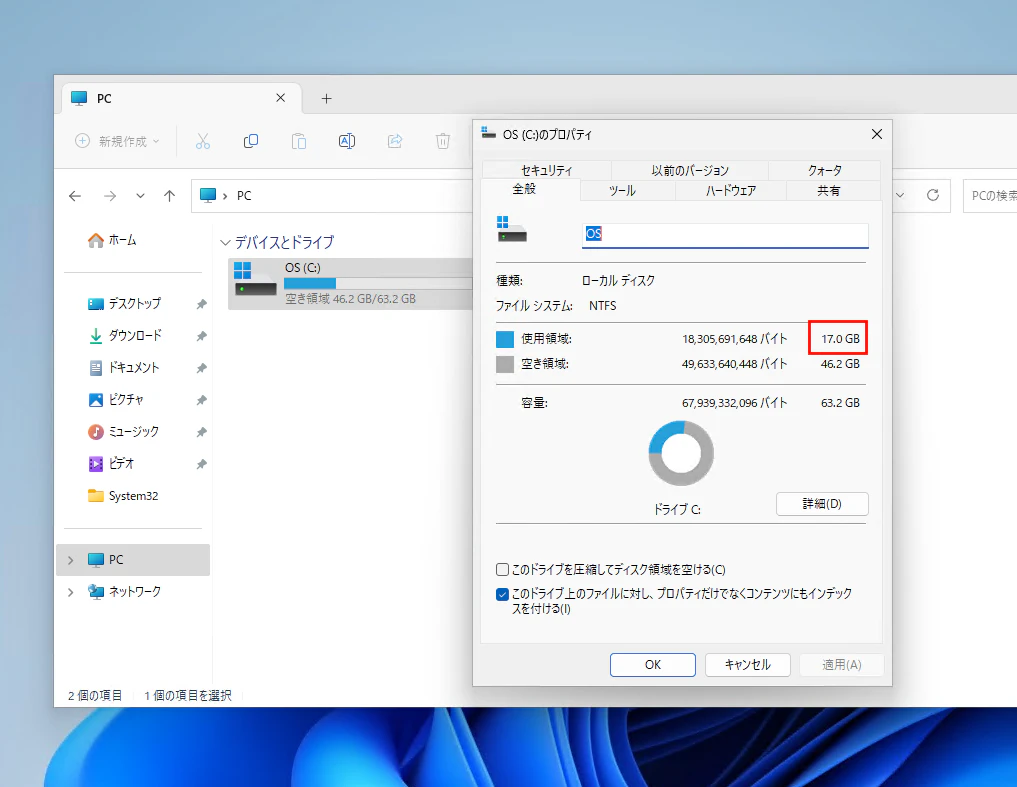
Task: Click OK in the properties dialog
Action: pyautogui.click(x=652, y=665)
